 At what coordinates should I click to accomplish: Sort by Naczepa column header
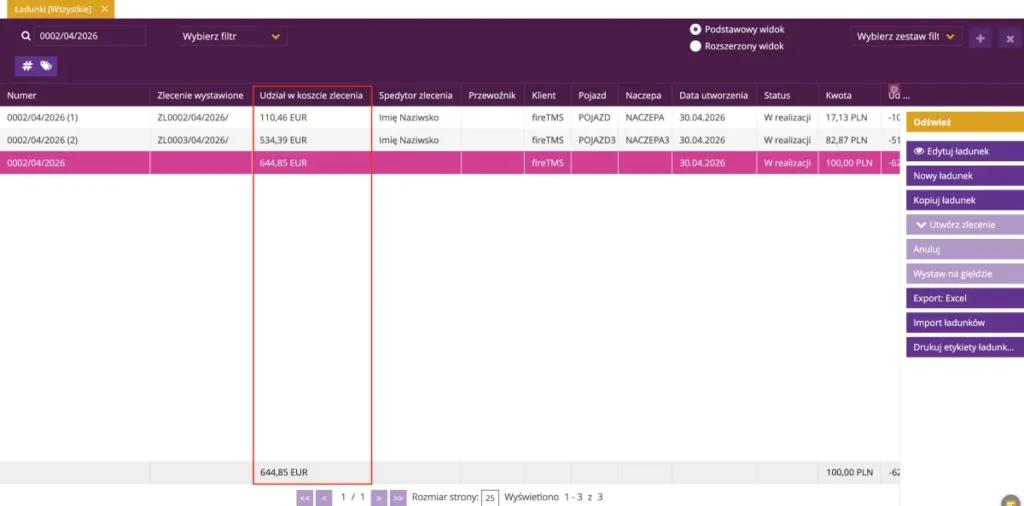click(643, 95)
